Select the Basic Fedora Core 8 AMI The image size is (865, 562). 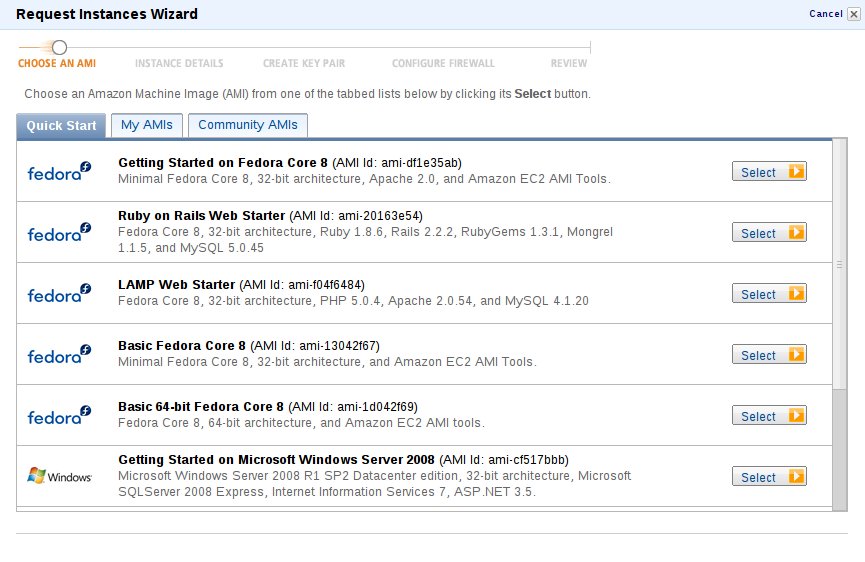click(769, 355)
